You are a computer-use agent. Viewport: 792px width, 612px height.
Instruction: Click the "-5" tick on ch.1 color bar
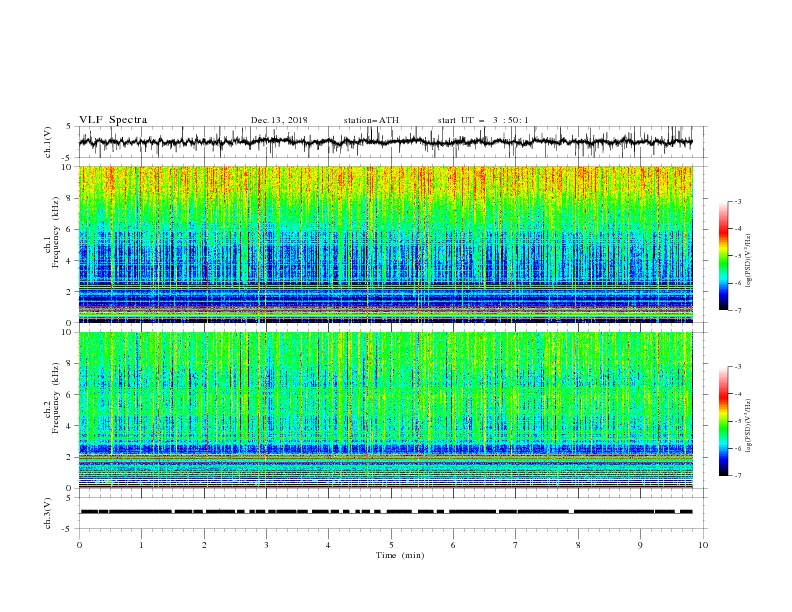click(x=737, y=256)
